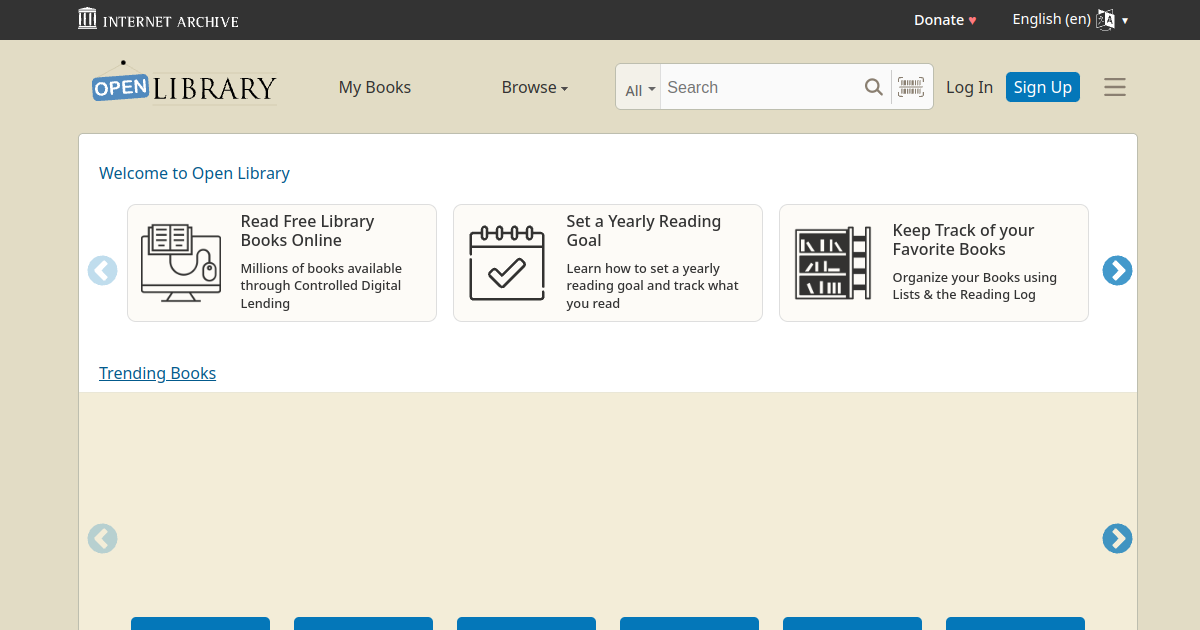Click the computer reading book icon
The width and height of the screenshot is (1200, 630).
point(181,263)
